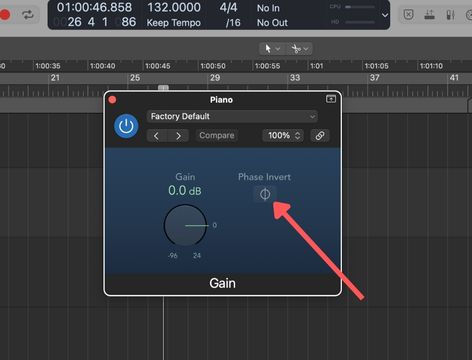Click bar 37 on the ruler
The height and width of the screenshot is (360, 472).
[374, 78]
